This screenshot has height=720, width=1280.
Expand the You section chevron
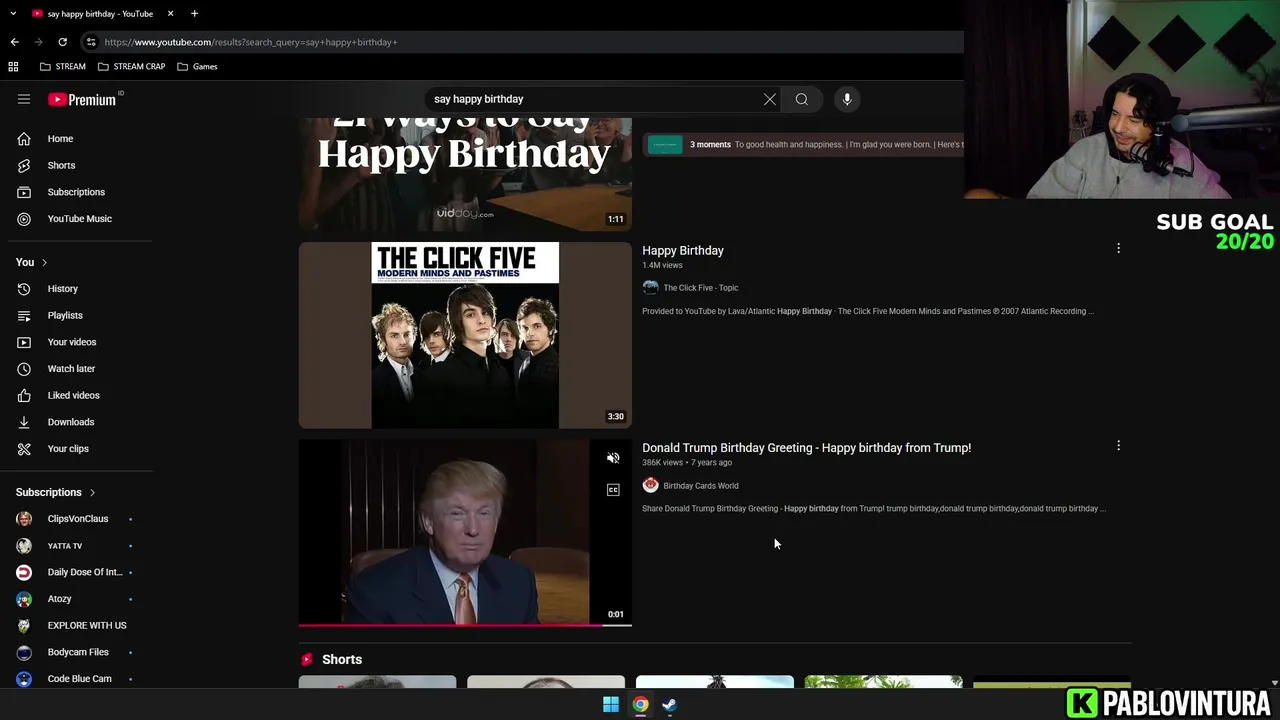coord(44,262)
